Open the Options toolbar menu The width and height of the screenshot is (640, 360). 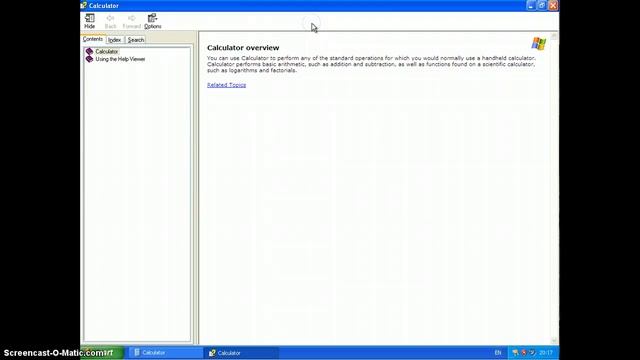point(153,21)
